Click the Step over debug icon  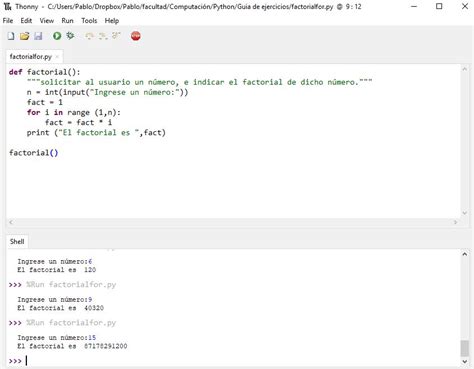(x=89, y=36)
